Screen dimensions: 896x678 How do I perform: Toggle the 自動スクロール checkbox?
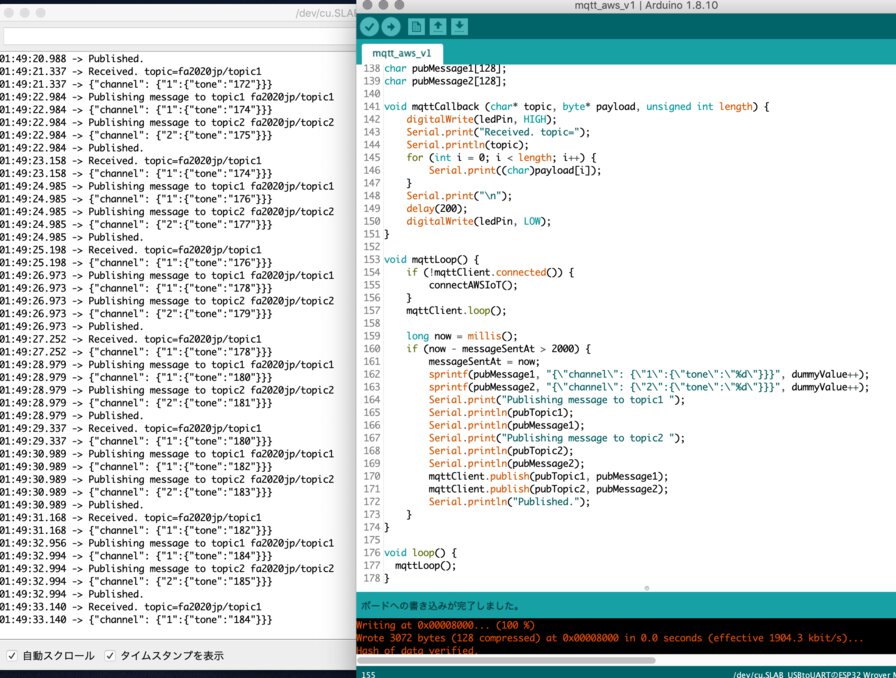11,656
